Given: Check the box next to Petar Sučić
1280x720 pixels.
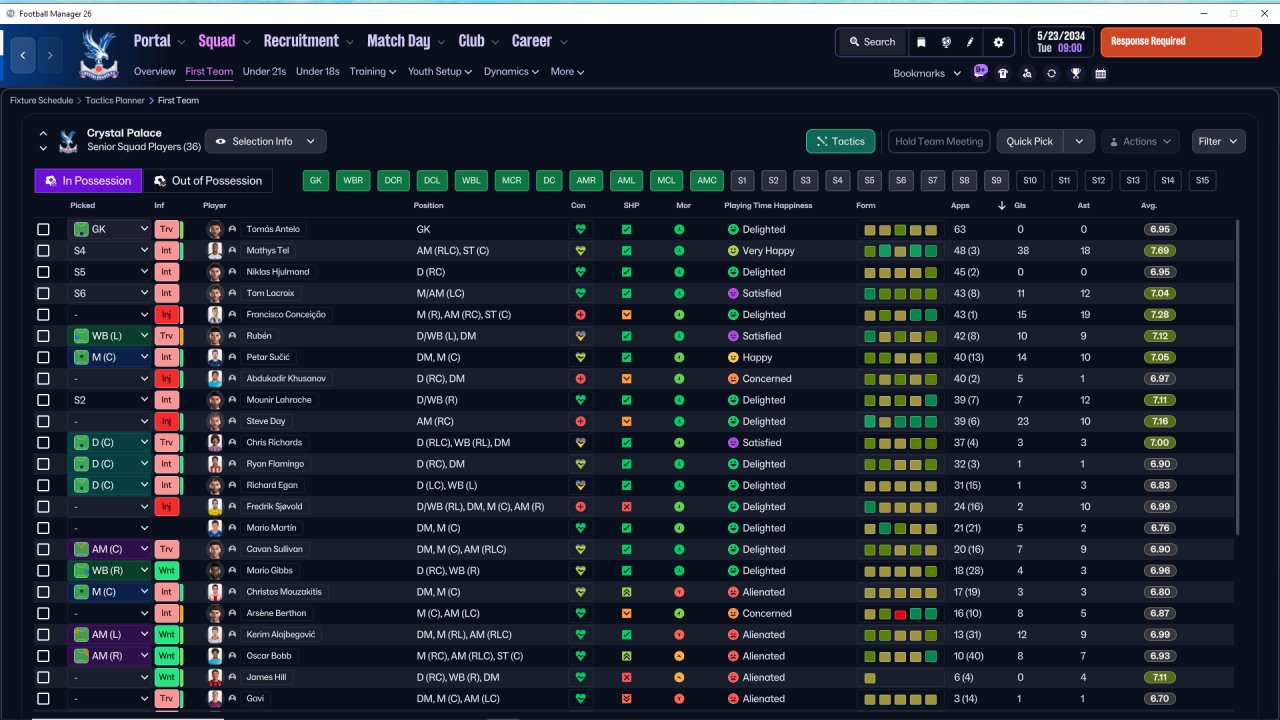Looking at the screenshot, I should pyautogui.click(x=43, y=357).
